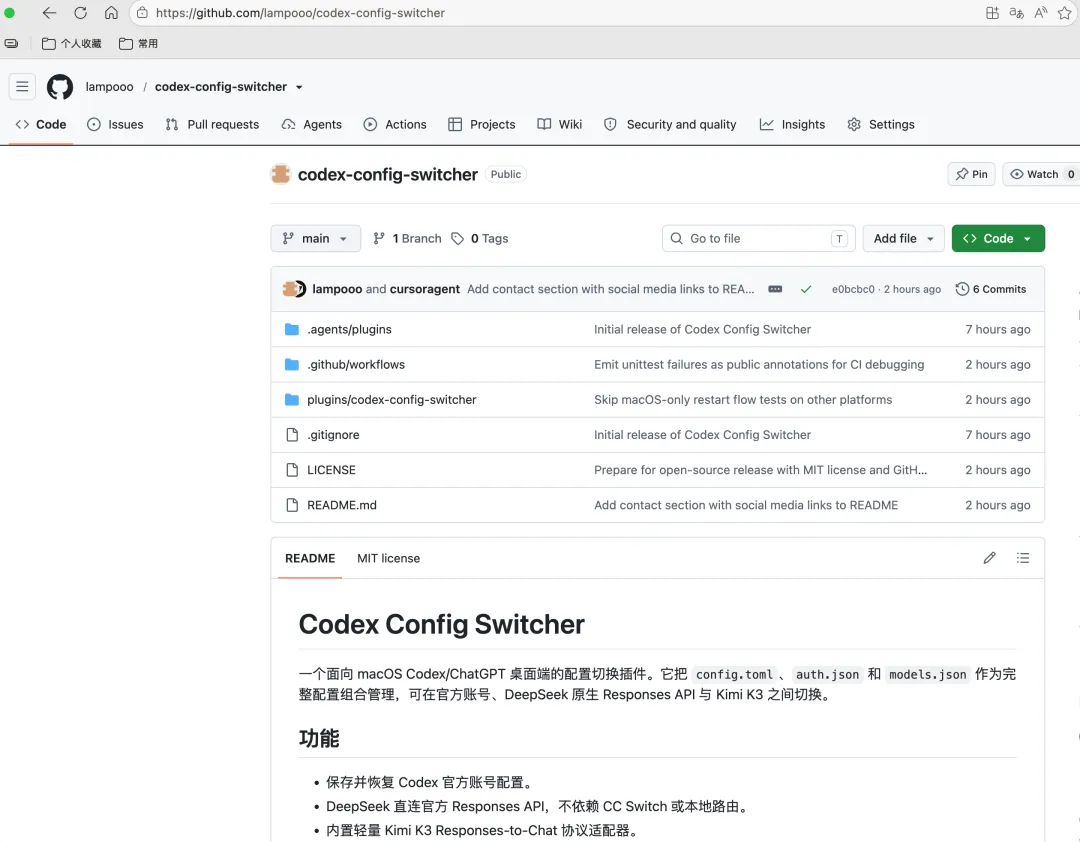Expand the codex-config-switcher breadcrumb dropdown
Viewport: 1080px width, 842px height.
(x=298, y=87)
